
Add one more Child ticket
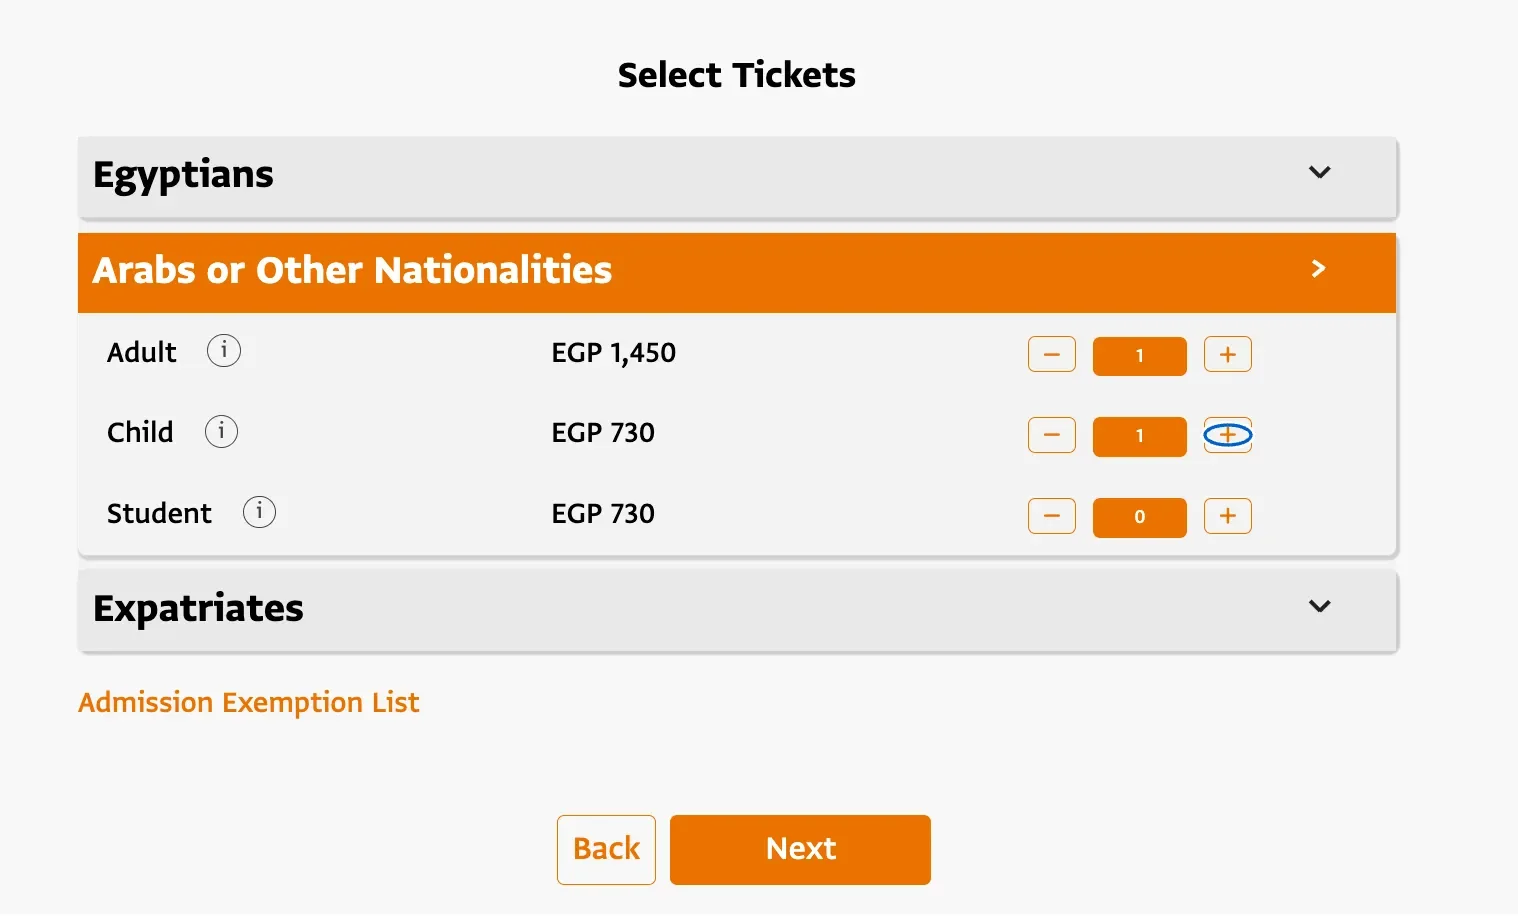[x=1227, y=436]
